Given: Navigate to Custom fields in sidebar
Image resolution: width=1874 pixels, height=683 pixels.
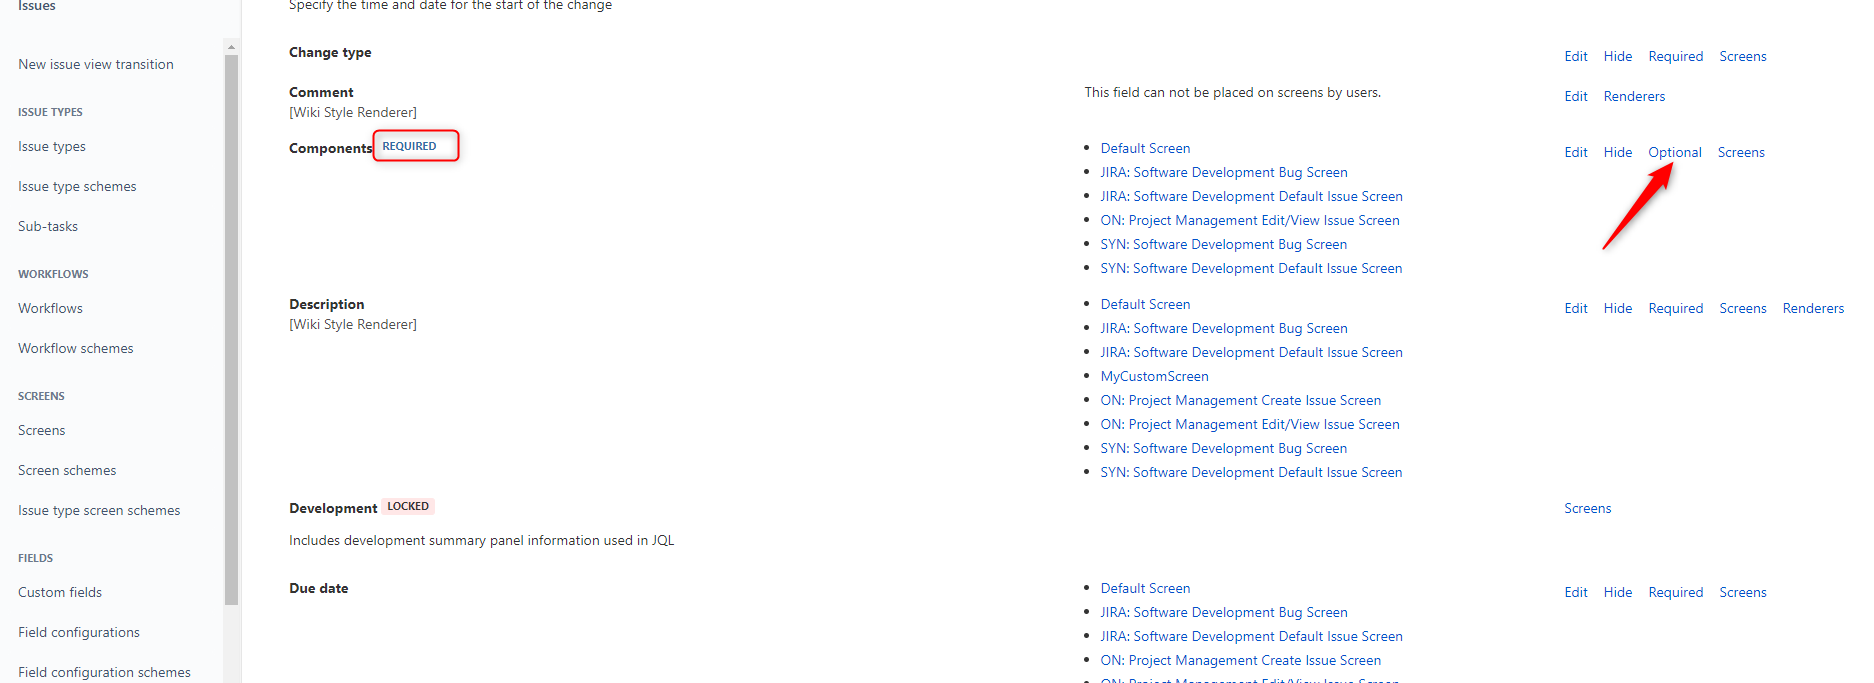Looking at the screenshot, I should 60,592.
